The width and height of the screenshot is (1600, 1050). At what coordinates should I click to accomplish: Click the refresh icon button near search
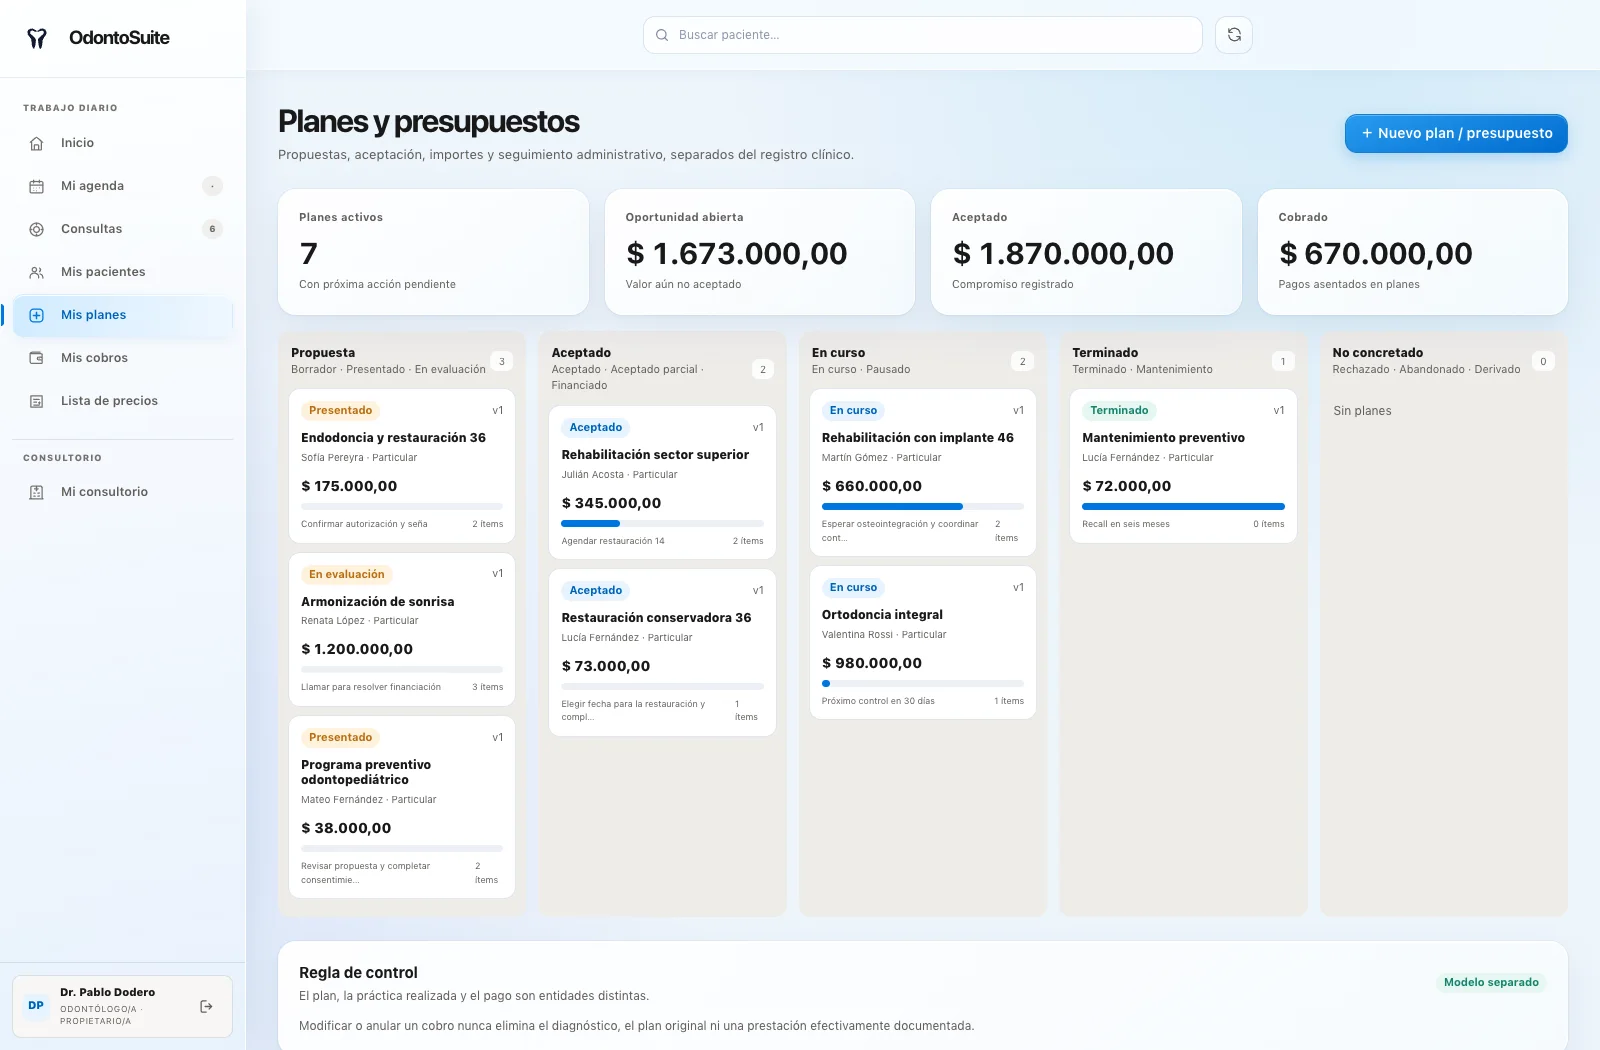pyautogui.click(x=1234, y=35)
